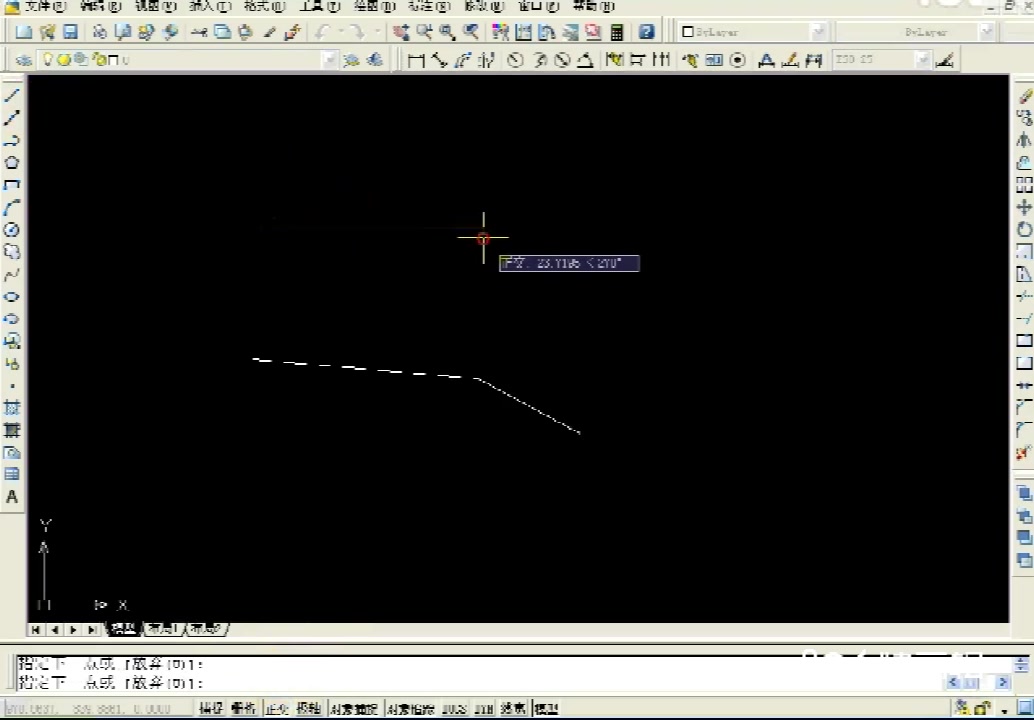Screen dimensions: 1034x720
Task: Activate the Polyline drawing tool
Action: pyautogui.click(x=12, y=140)
